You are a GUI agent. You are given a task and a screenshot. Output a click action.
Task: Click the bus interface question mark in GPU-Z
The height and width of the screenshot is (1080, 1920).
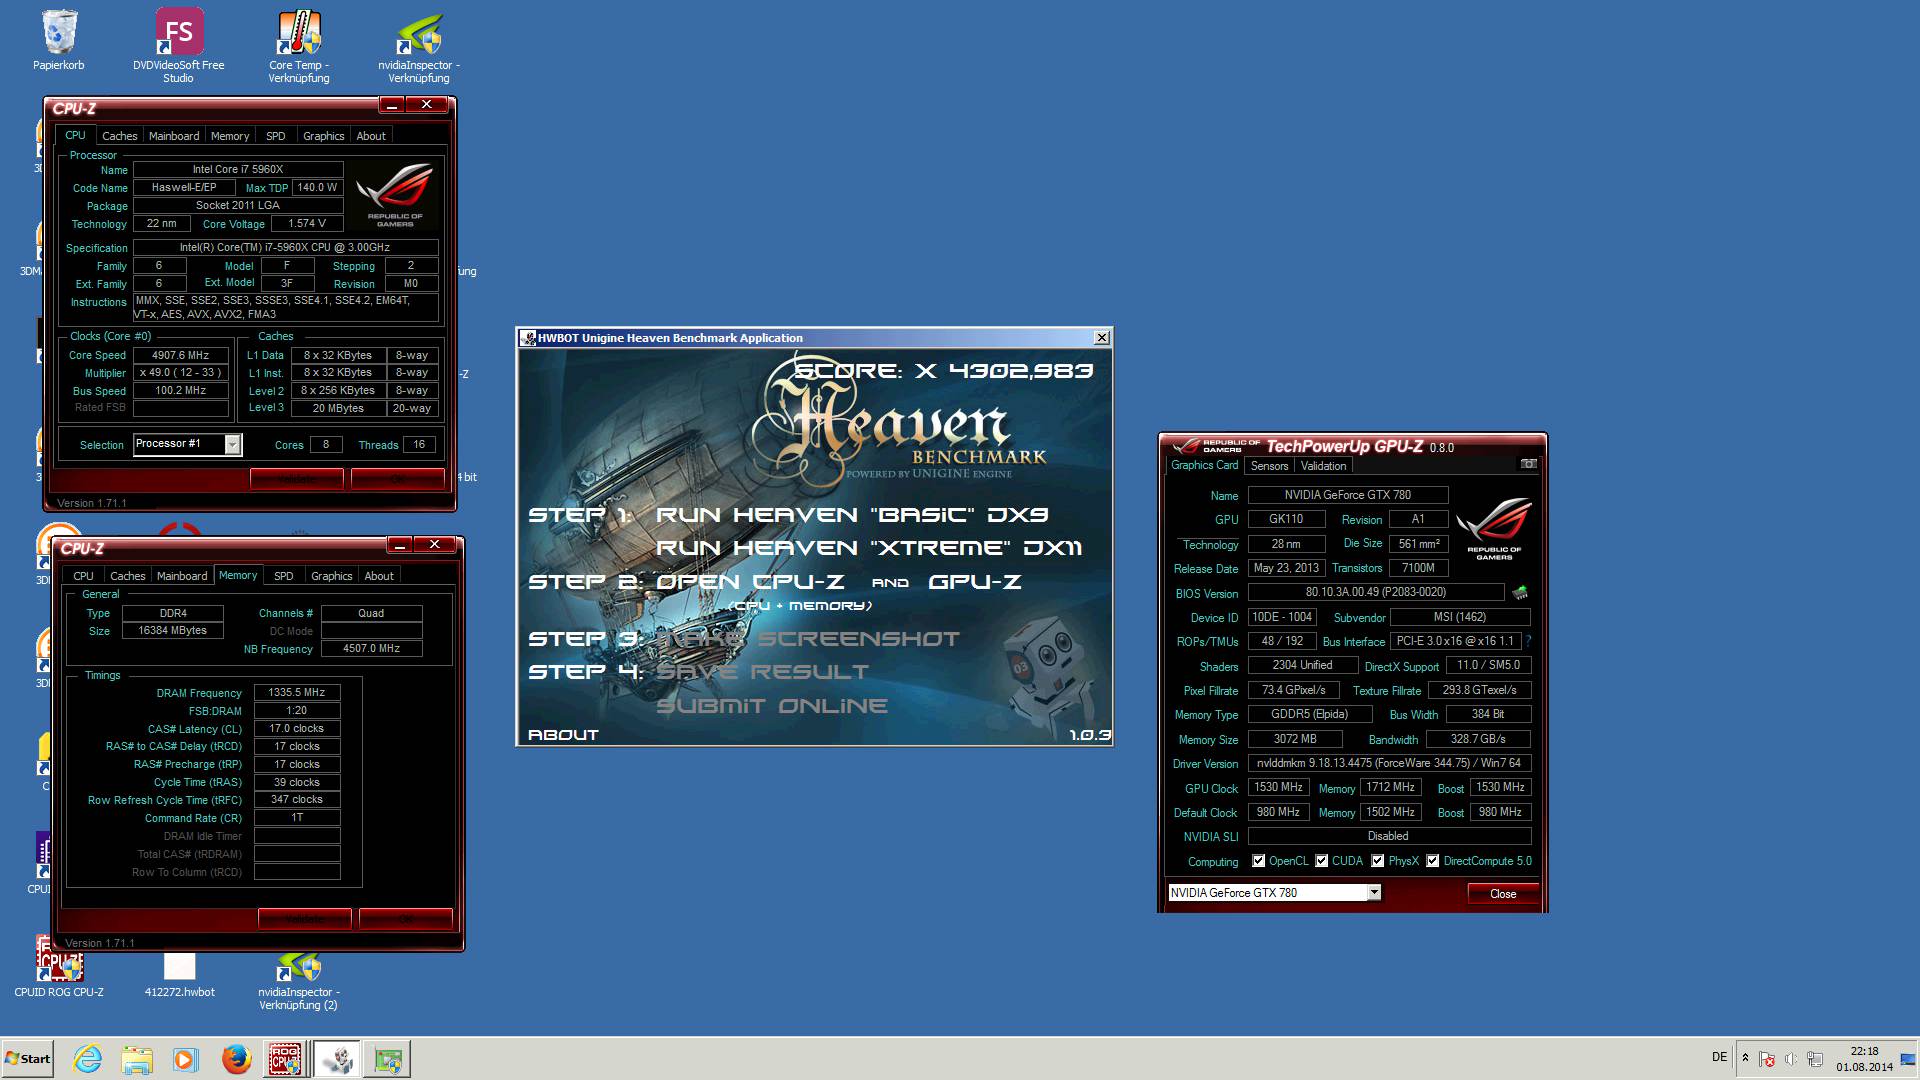tap(1528, 641)
